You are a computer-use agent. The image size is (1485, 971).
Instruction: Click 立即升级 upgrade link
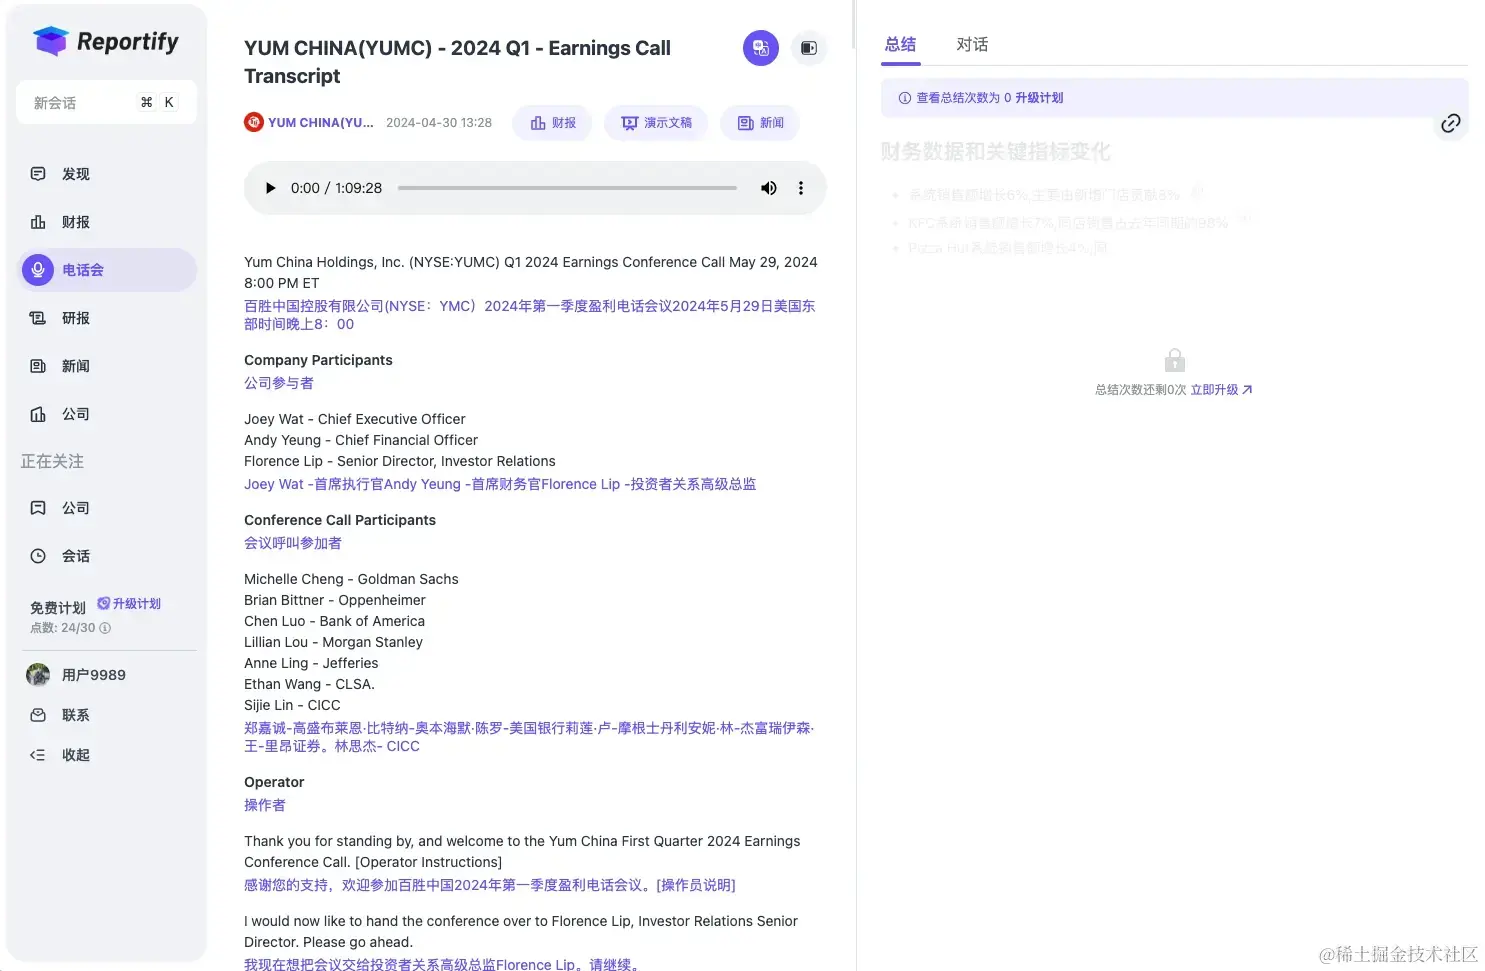coord(1221,390)
